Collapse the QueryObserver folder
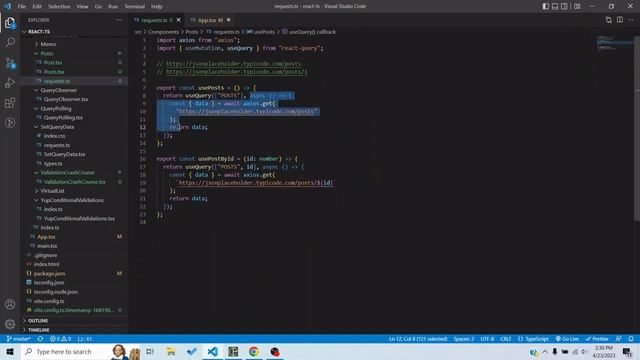Image resolution: width=640 pixels, height=360 pixels. click(58, 90)
